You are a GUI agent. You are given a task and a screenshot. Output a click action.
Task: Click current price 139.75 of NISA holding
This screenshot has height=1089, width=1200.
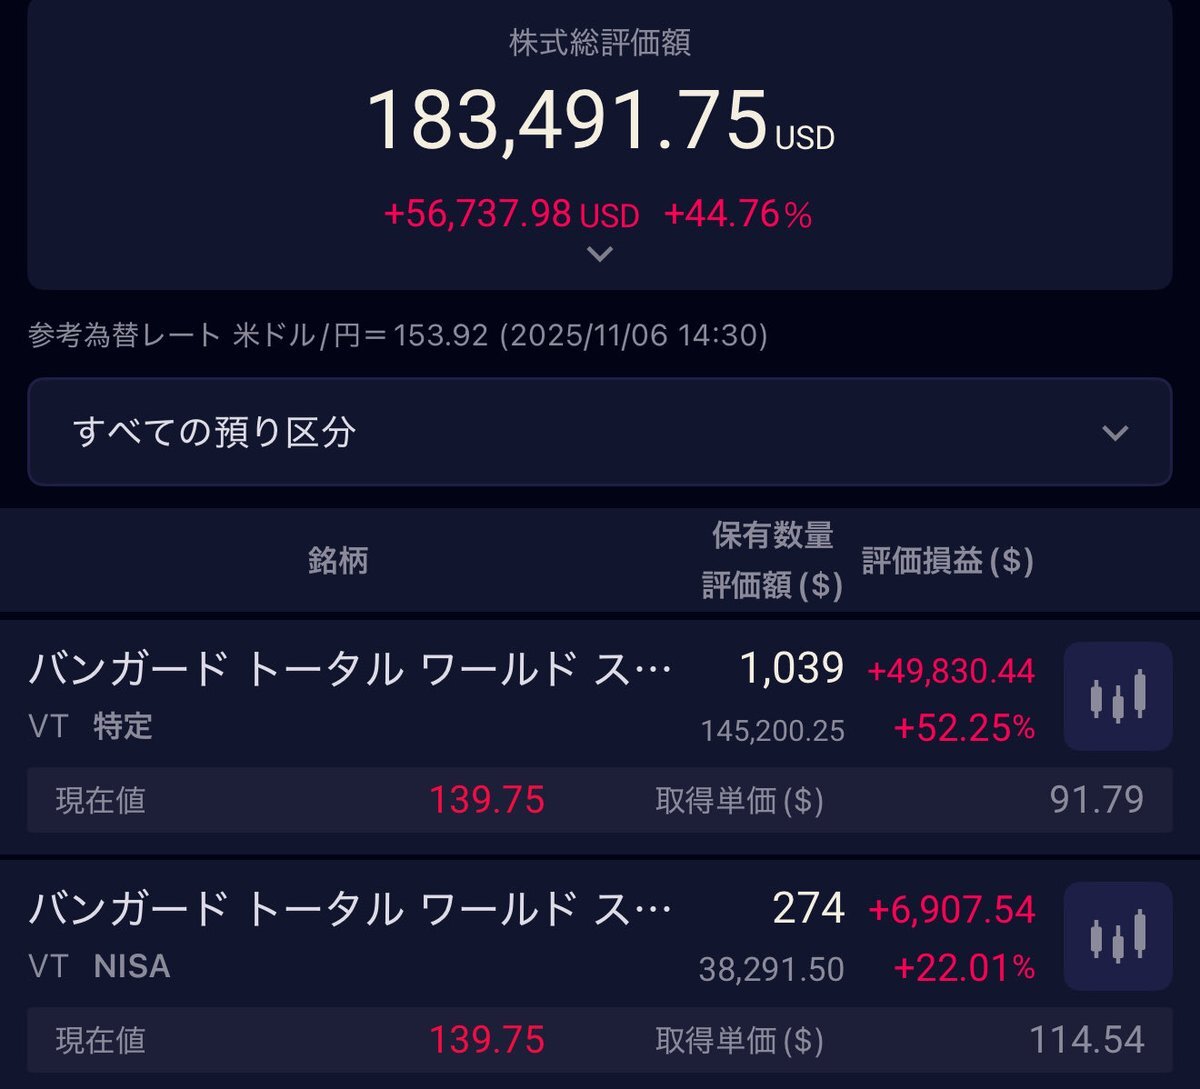[x=487, y=1040]
